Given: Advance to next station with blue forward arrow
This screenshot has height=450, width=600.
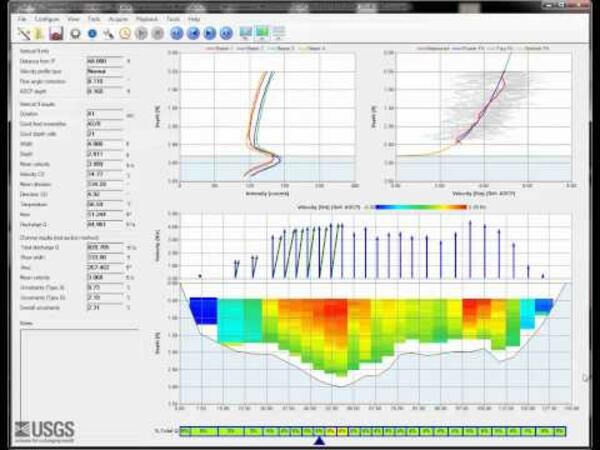Looking at the screenshot, I should point(210,33).
